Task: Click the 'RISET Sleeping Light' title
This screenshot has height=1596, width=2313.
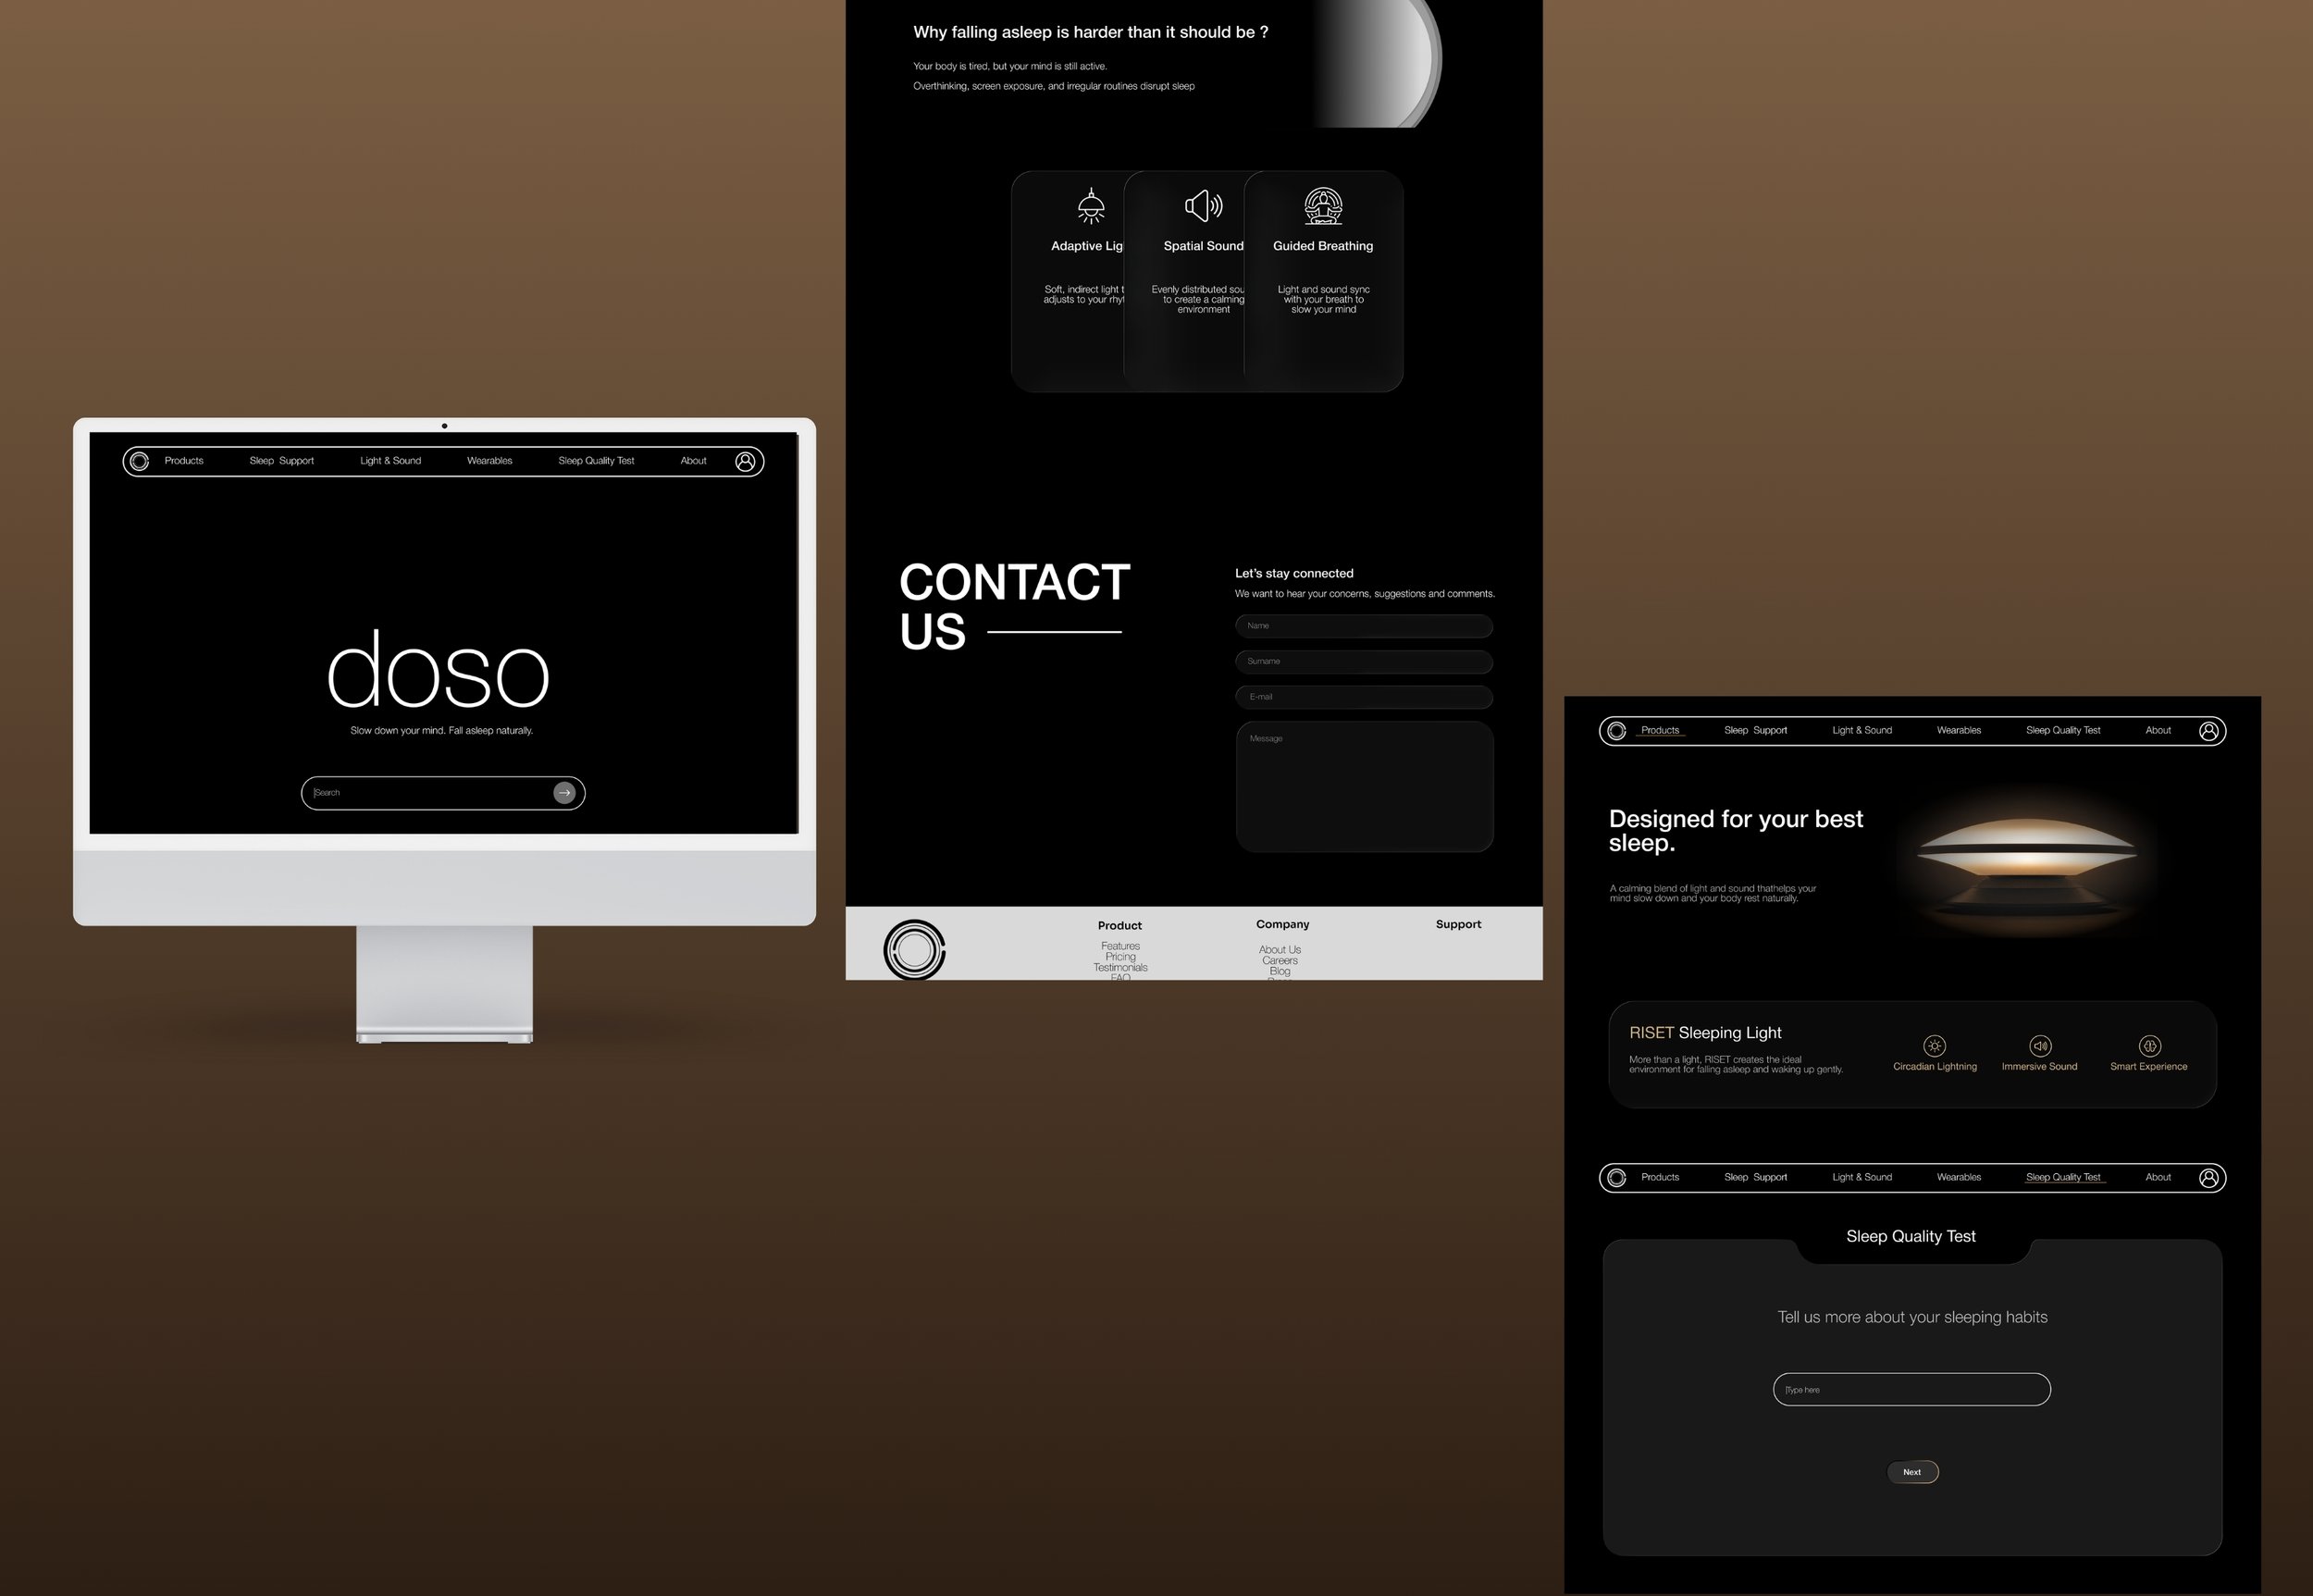Action: point(1705,1033)
